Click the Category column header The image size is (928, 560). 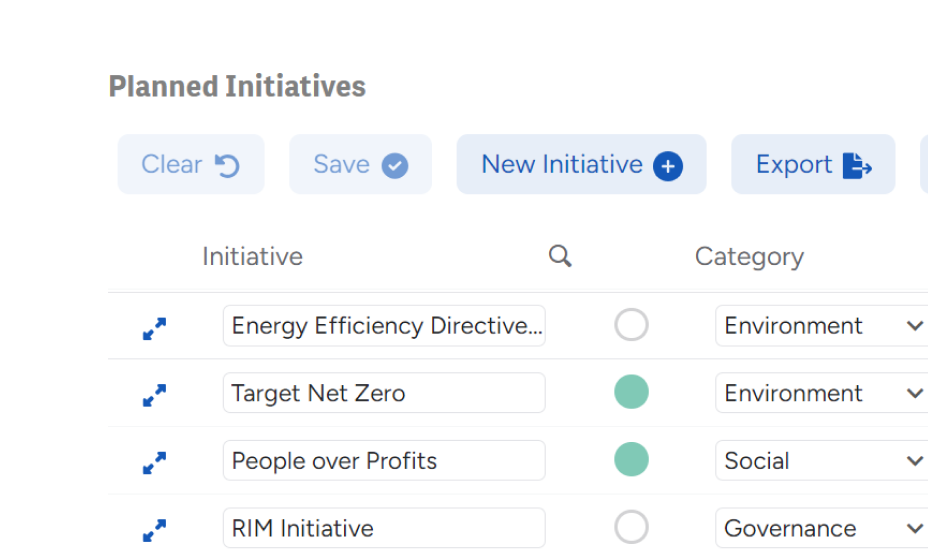(x=749, y=258)
